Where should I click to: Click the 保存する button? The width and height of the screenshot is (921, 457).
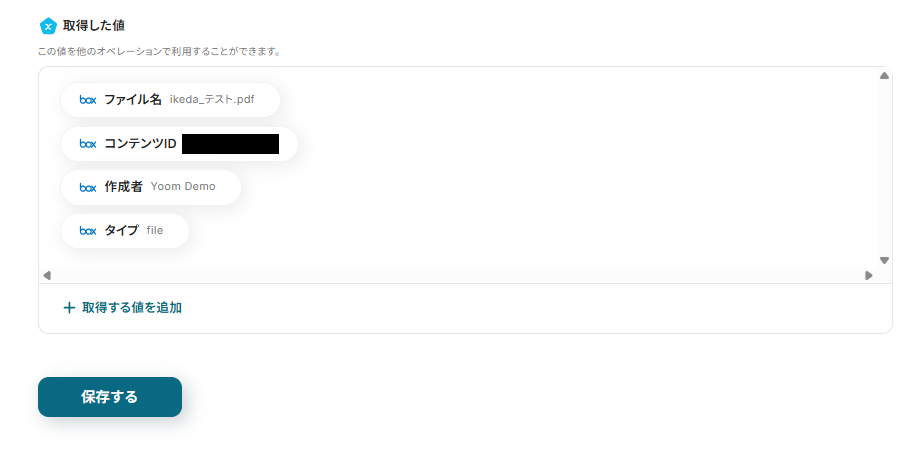tap(110, 397)
